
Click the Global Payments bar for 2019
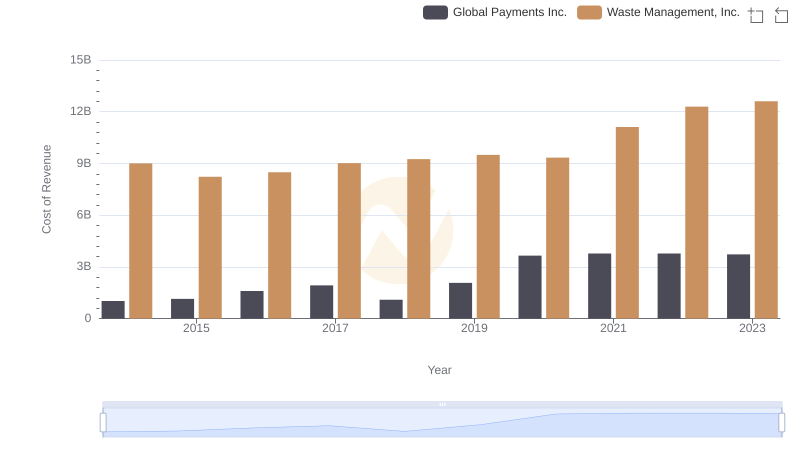460,300
